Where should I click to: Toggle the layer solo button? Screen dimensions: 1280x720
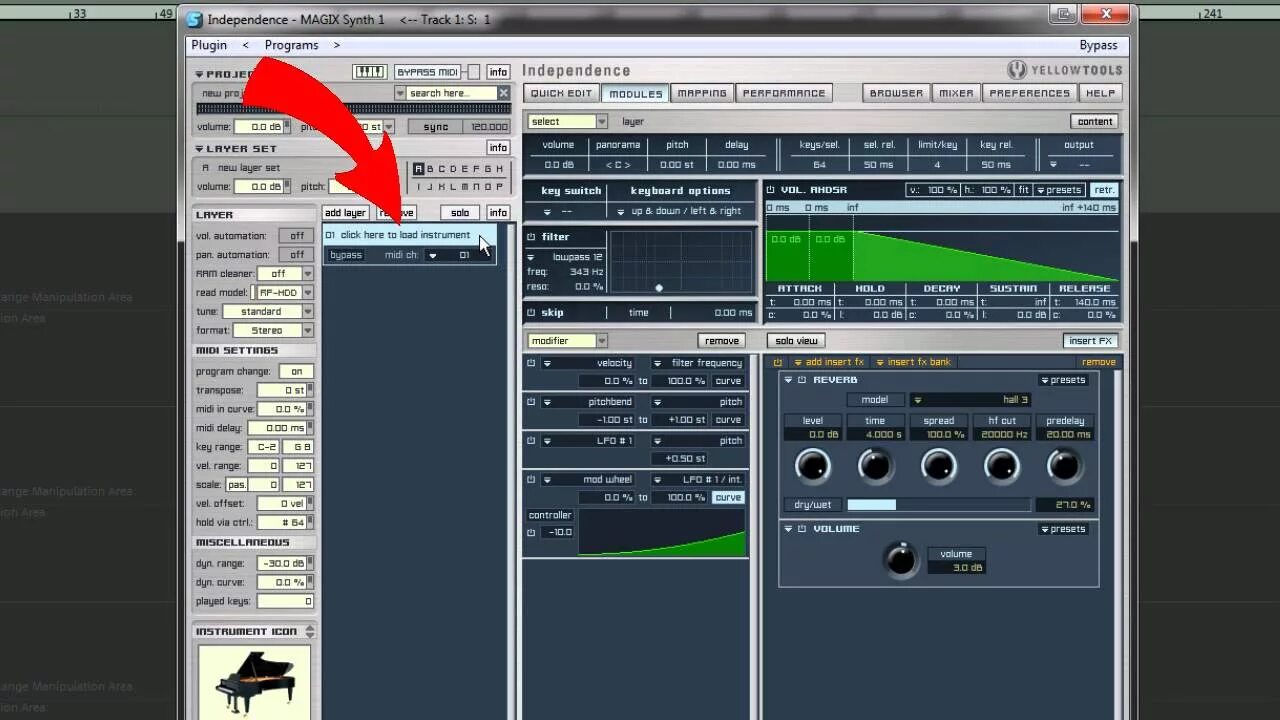click(460, 213)
